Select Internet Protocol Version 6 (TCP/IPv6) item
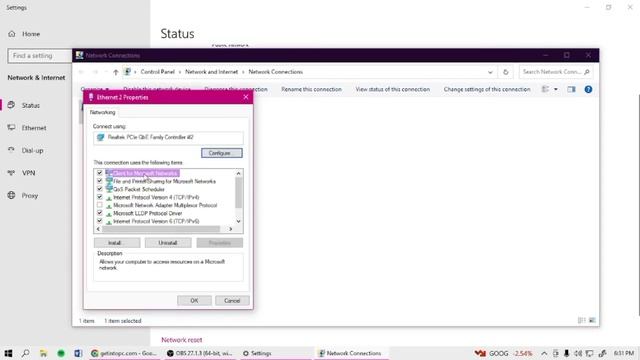 tap(156, 221)
